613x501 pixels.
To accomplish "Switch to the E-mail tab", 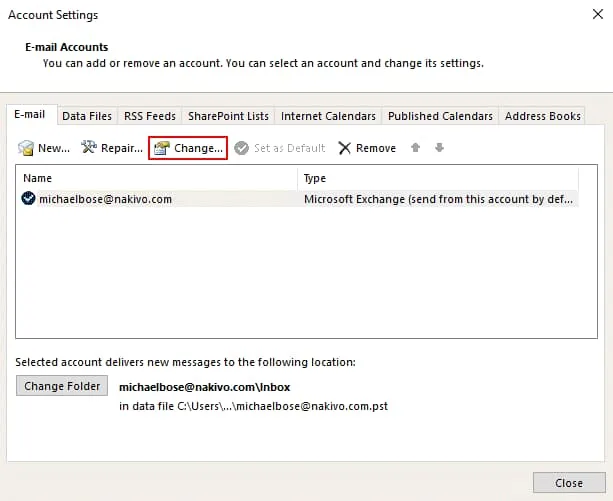I will pos(30,115).
